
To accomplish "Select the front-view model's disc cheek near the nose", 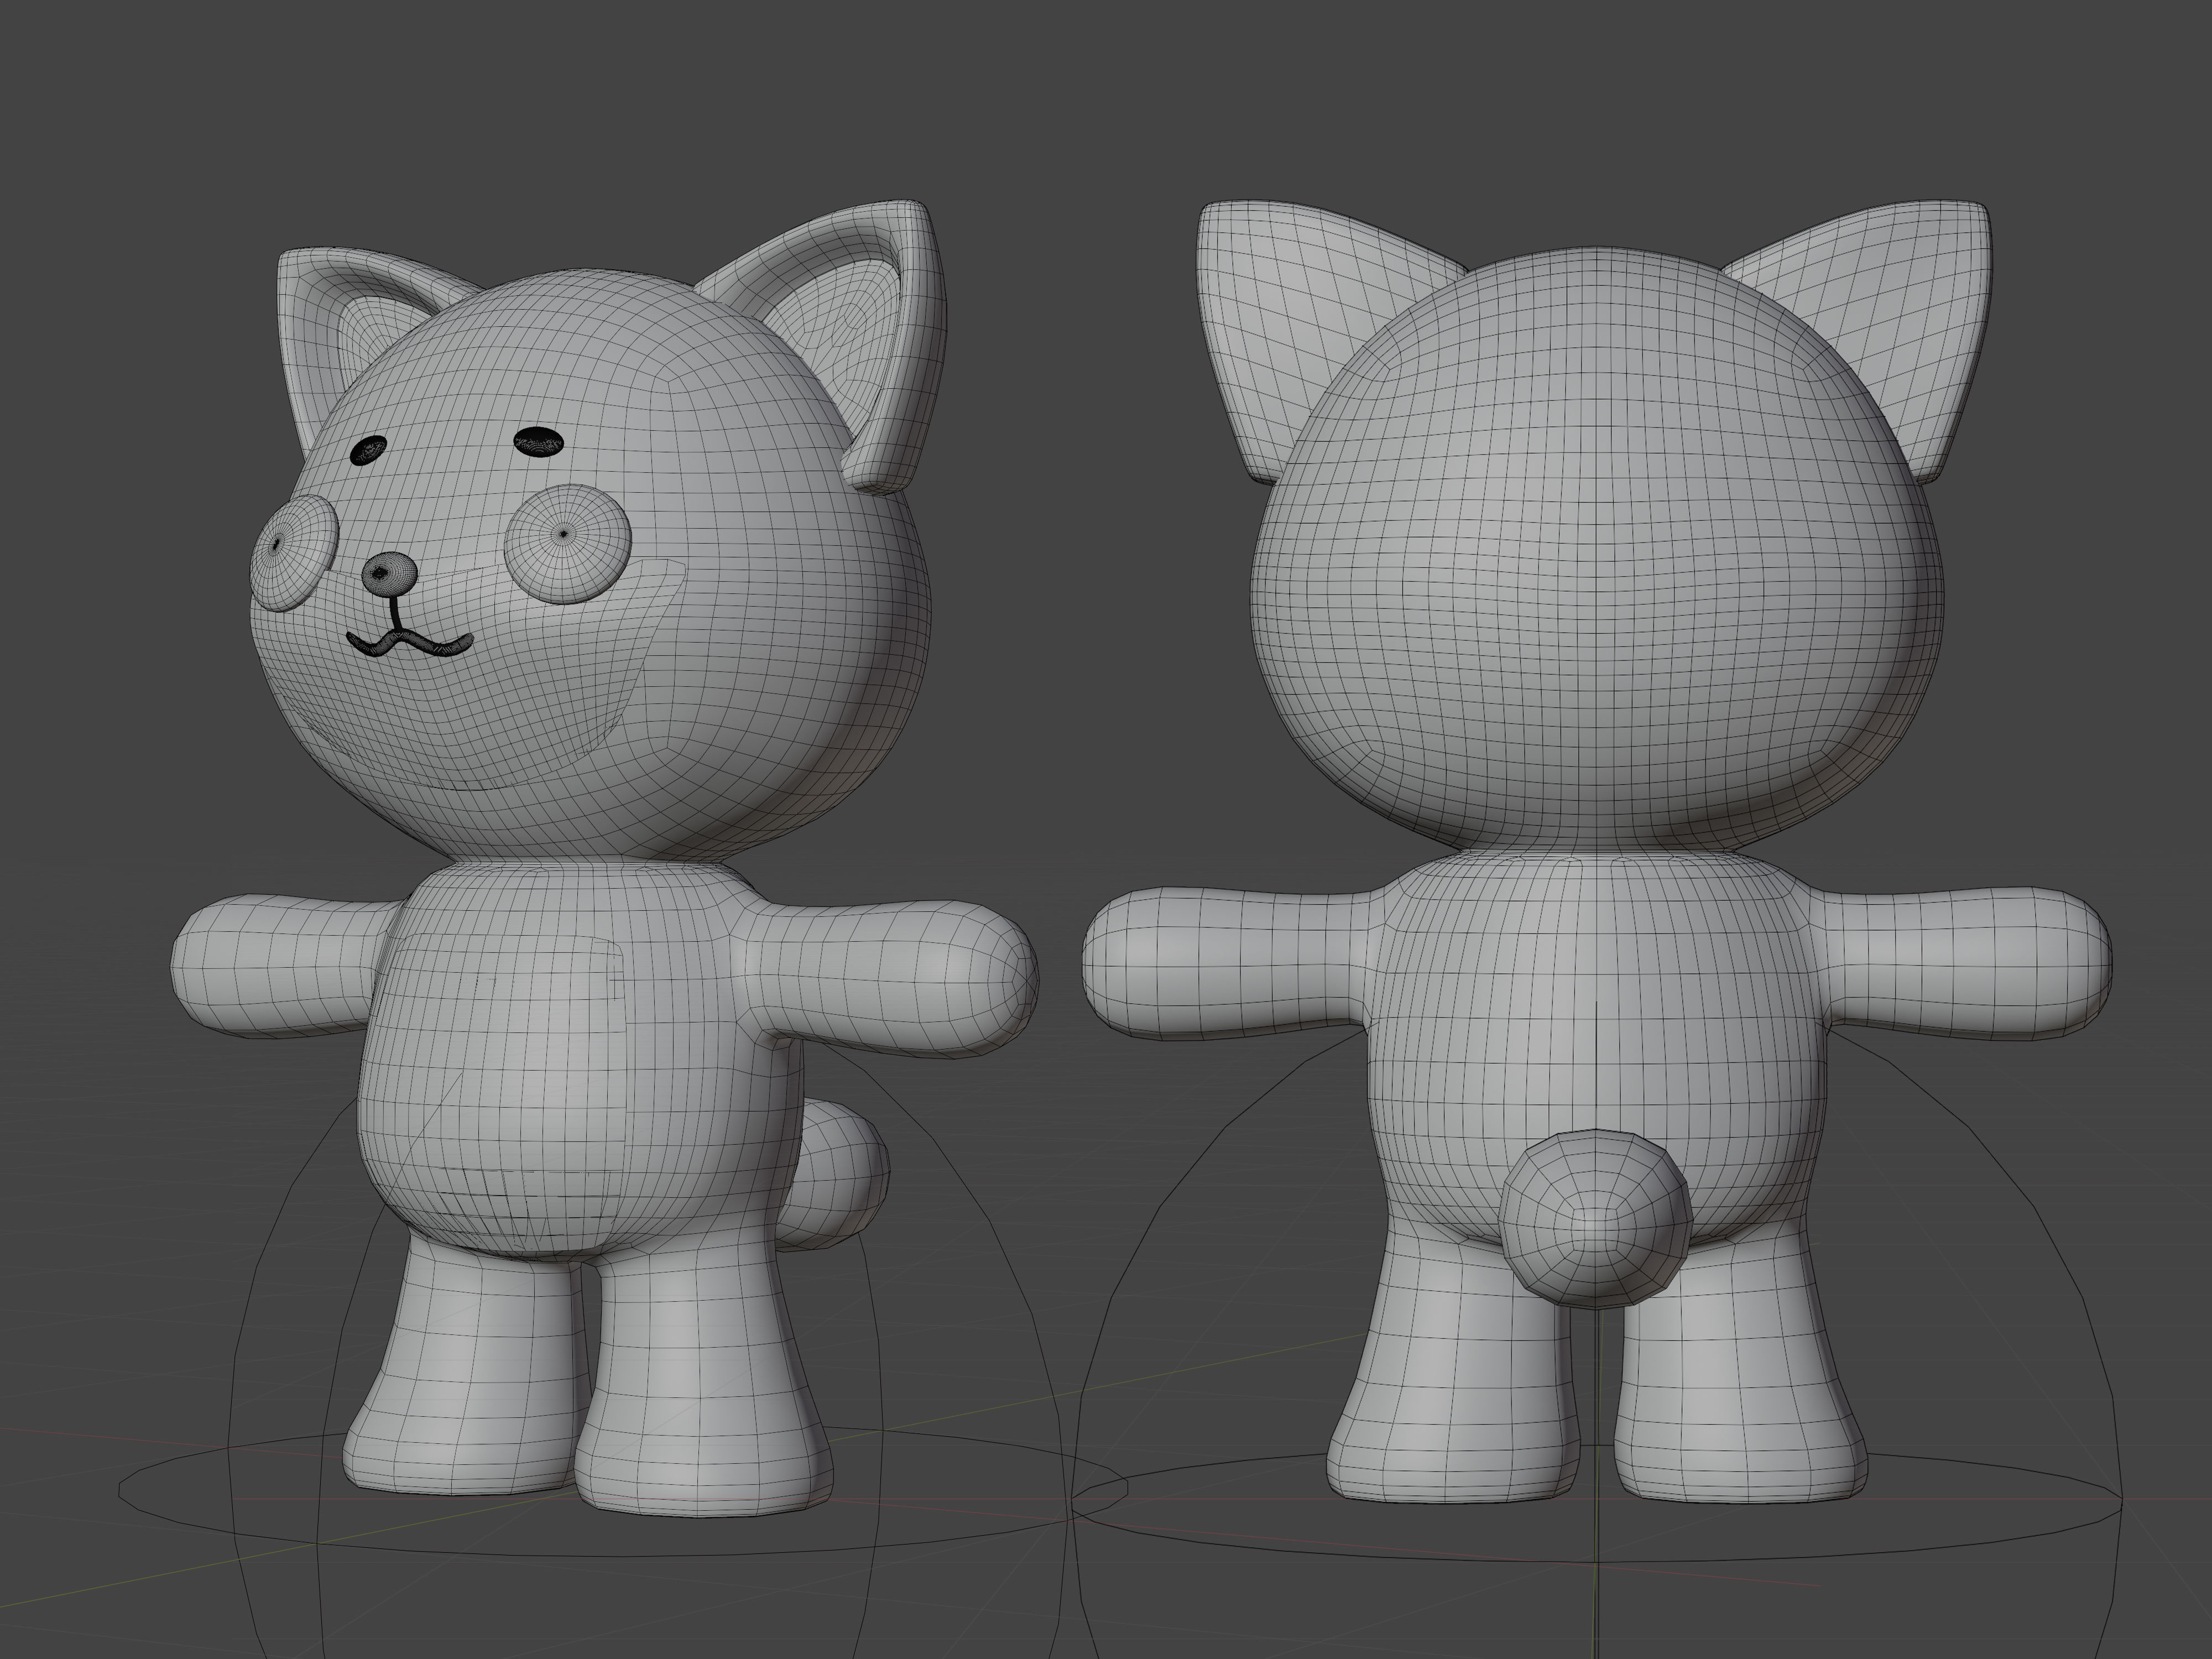I will pyautogui.click(x=294, y=552).
